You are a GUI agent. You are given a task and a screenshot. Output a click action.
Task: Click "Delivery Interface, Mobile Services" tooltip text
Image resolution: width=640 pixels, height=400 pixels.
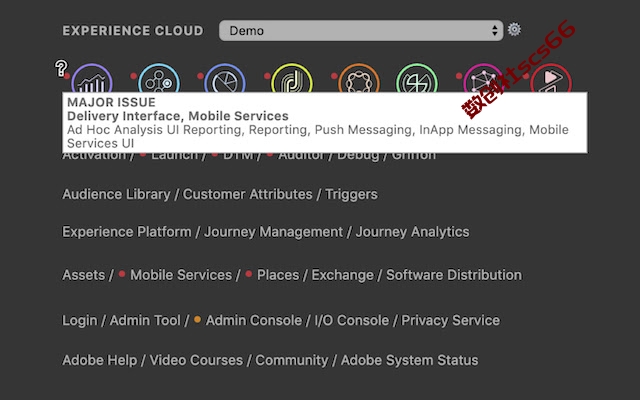click(x=178, y=116)
